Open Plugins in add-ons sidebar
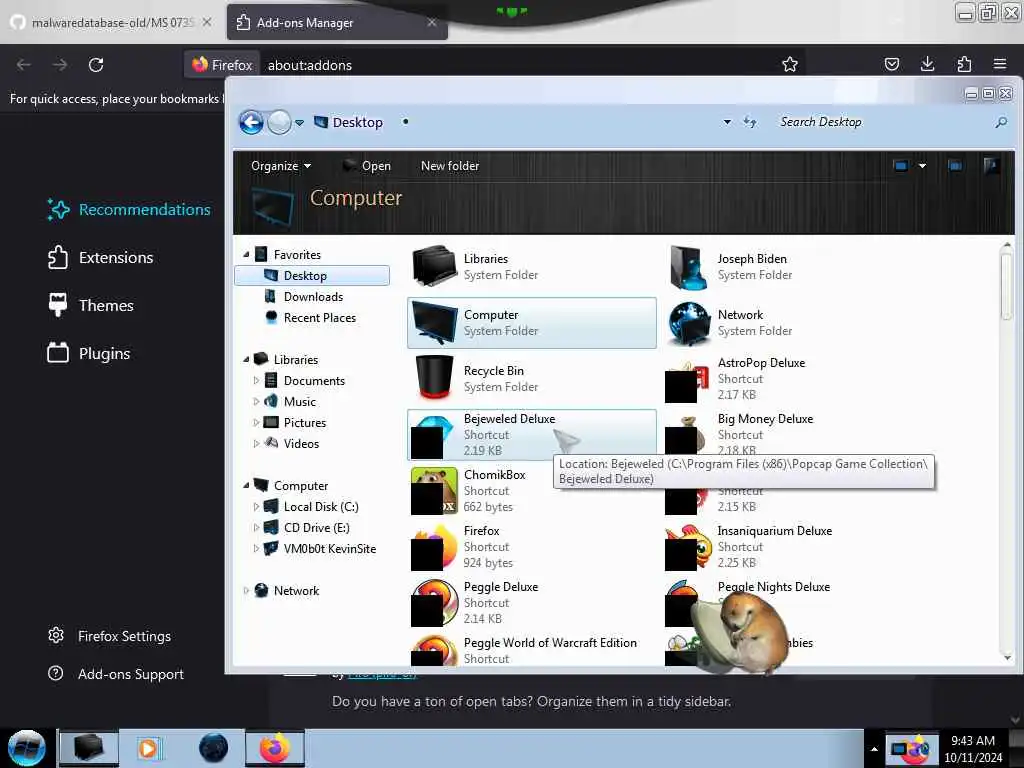 tap(89, 353)
